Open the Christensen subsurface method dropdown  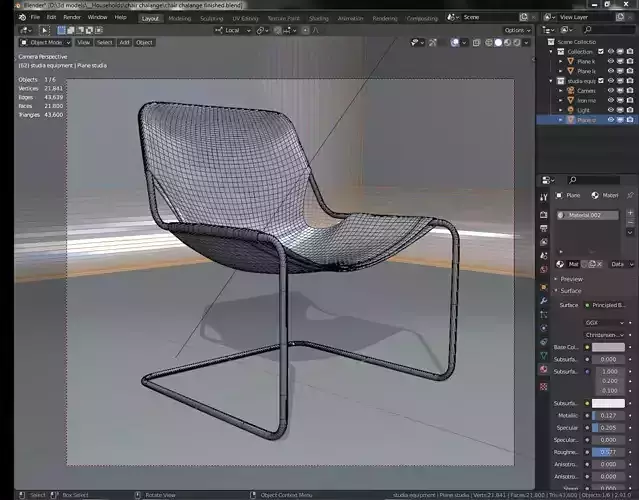[x=605, y=335]
